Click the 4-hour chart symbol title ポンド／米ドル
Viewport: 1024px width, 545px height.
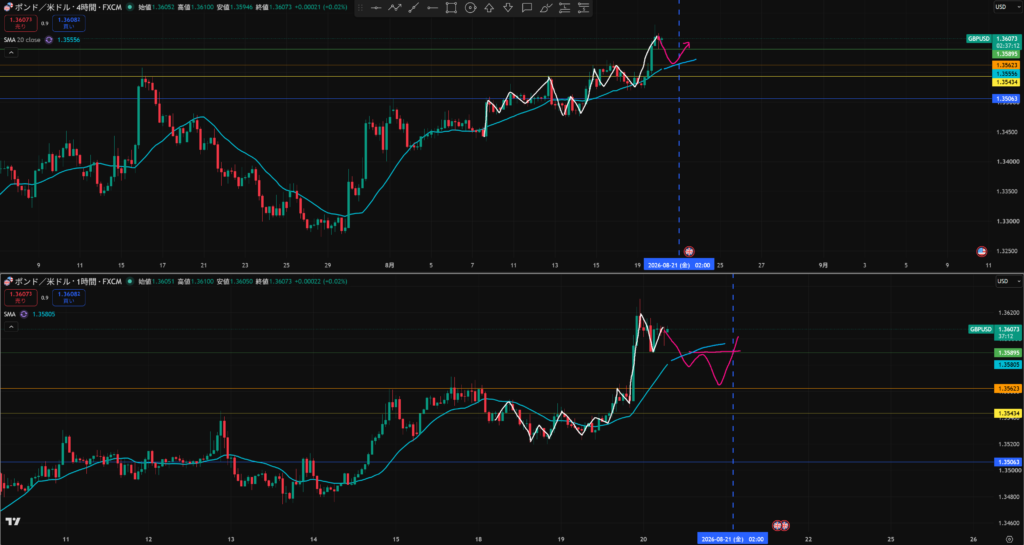tap(41, 7)
